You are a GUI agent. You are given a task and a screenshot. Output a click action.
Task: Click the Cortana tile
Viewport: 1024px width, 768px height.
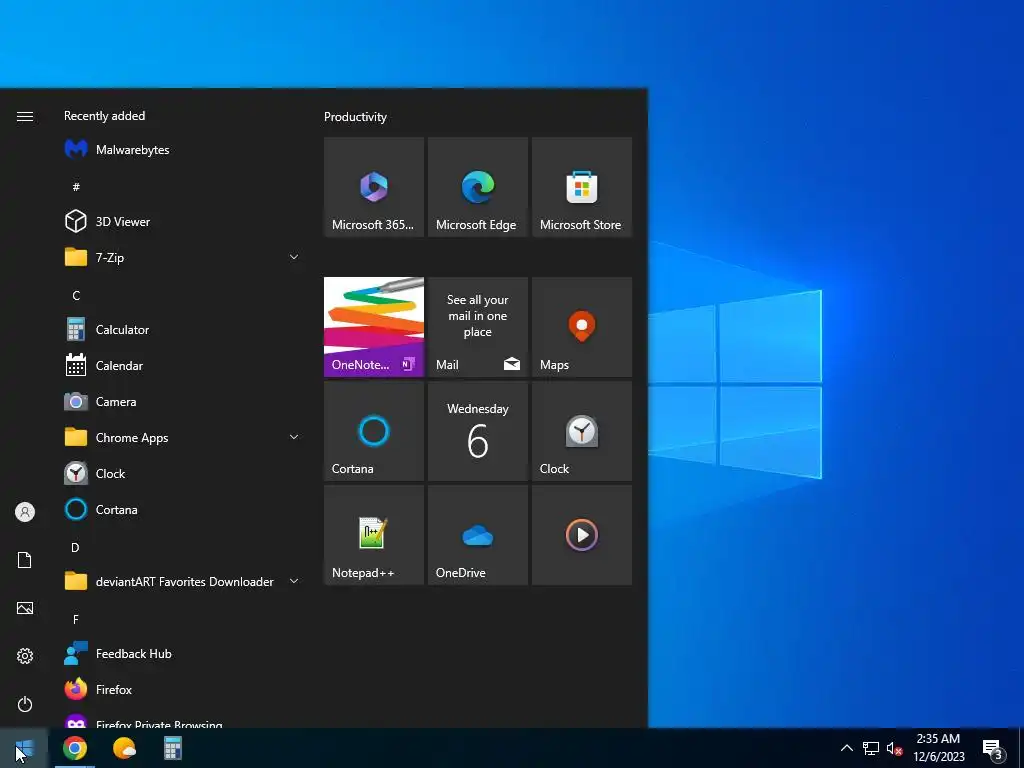374,431
